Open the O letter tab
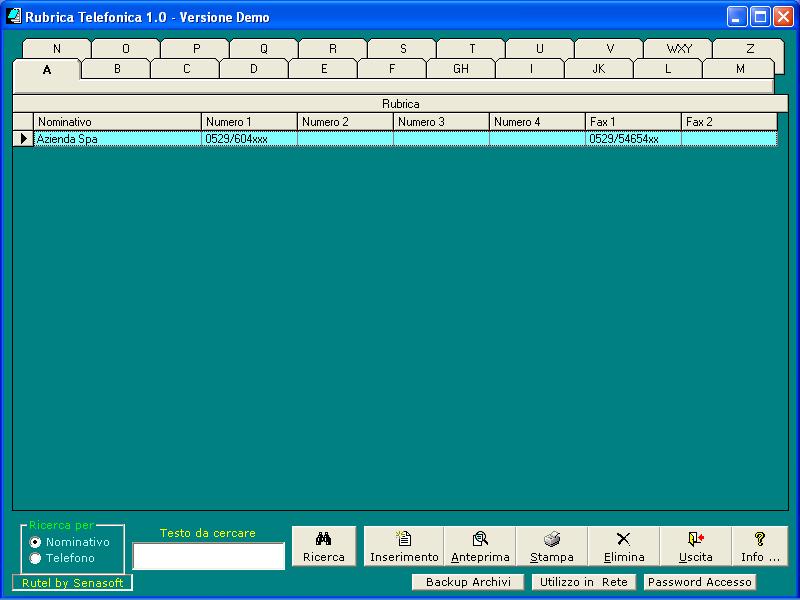Screen dimensions: 800x600 (126, 48)
